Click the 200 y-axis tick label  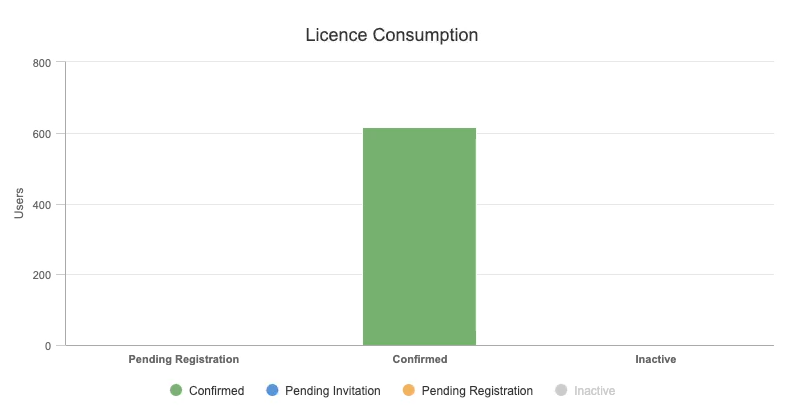click(x=42, y=275)
